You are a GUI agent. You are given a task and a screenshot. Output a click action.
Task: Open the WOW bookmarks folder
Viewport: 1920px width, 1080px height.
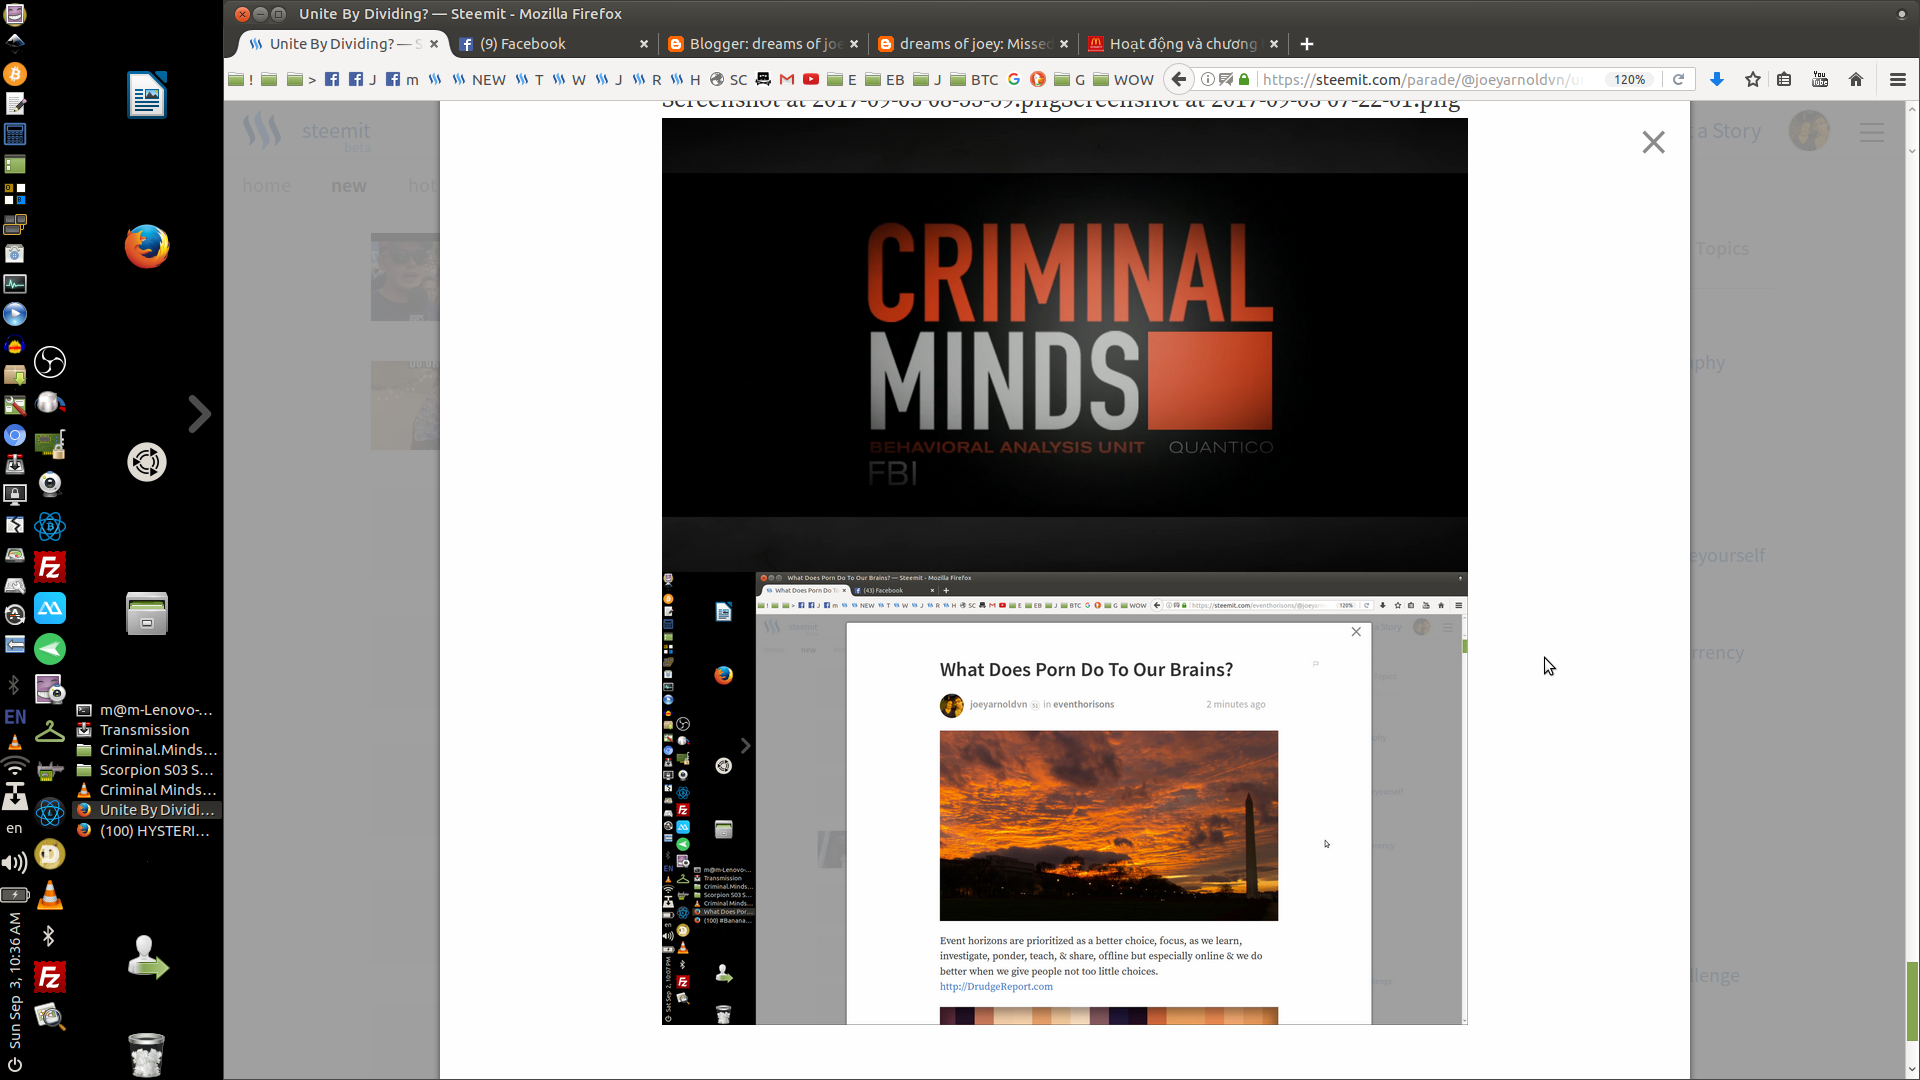(x=1123, y=79)
